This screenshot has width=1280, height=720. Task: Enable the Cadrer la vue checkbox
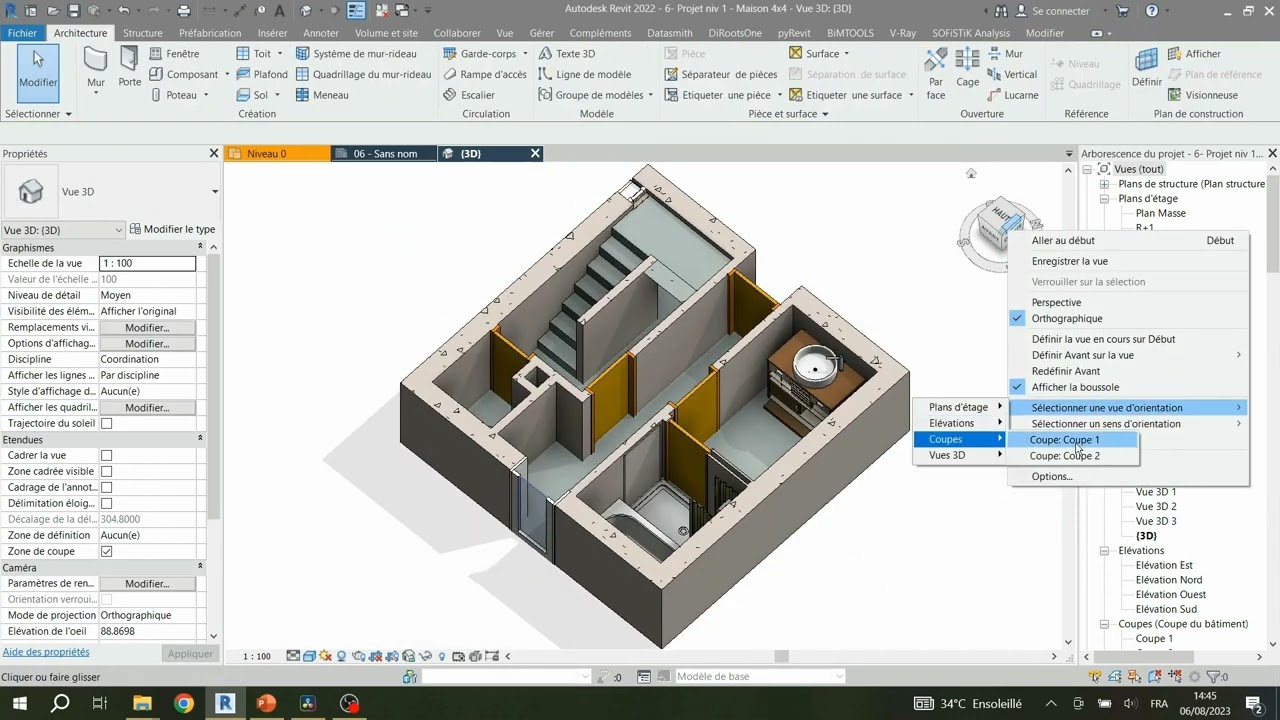click(106, 455)
